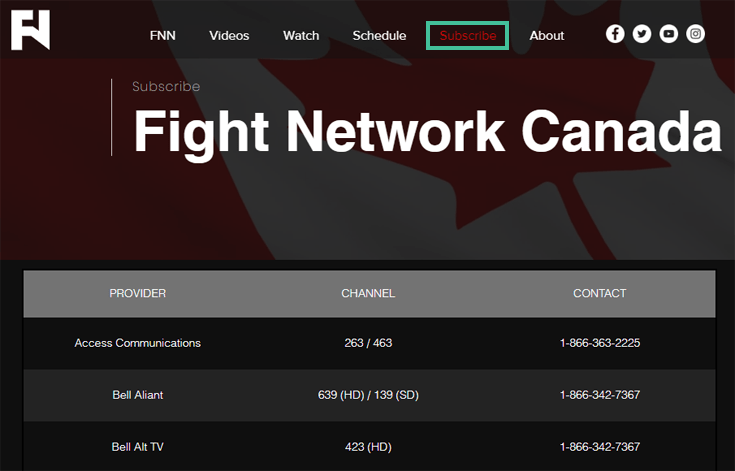Image resolution: width=735 pixels, height=471 pixels.
Task: Click the PROVIDER column header
Action: coord(137,293)
